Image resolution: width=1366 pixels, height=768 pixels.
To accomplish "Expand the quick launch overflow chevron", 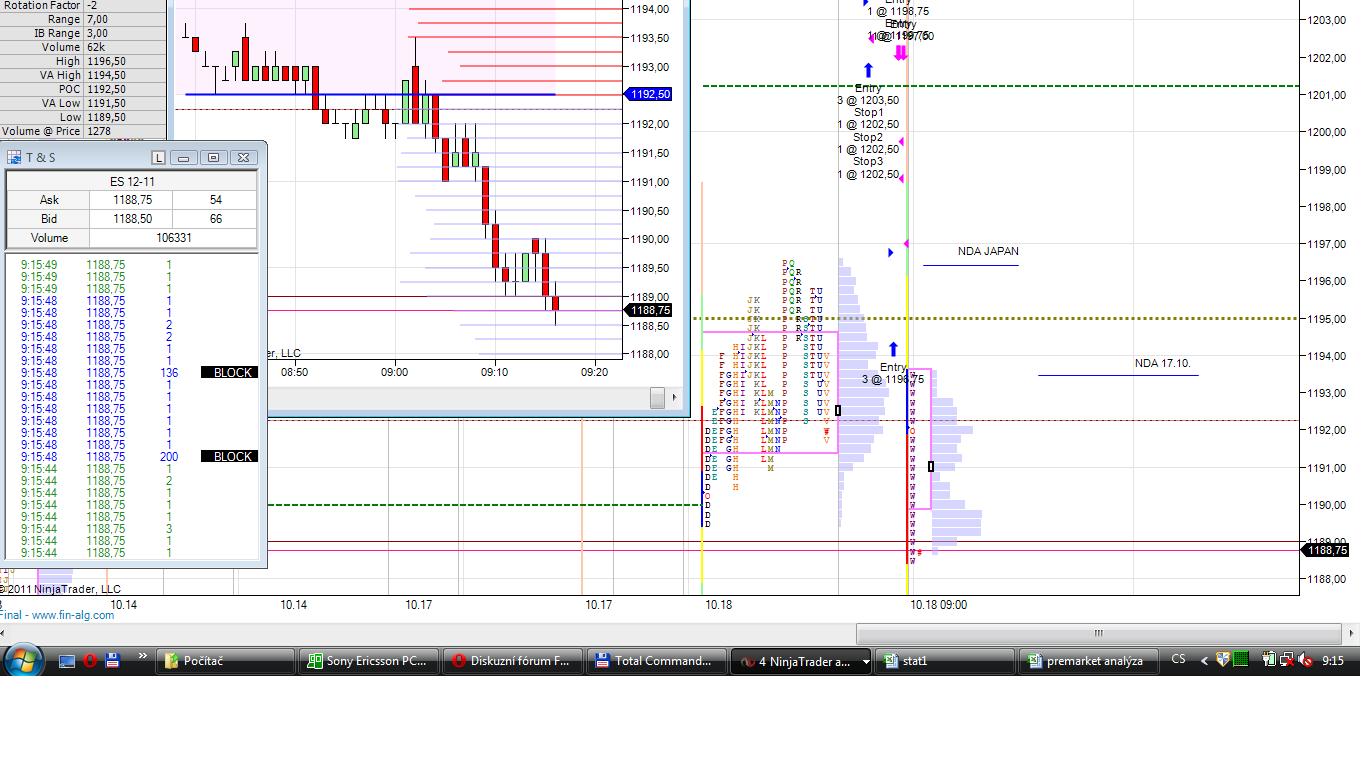I will [x=142, y=657].
